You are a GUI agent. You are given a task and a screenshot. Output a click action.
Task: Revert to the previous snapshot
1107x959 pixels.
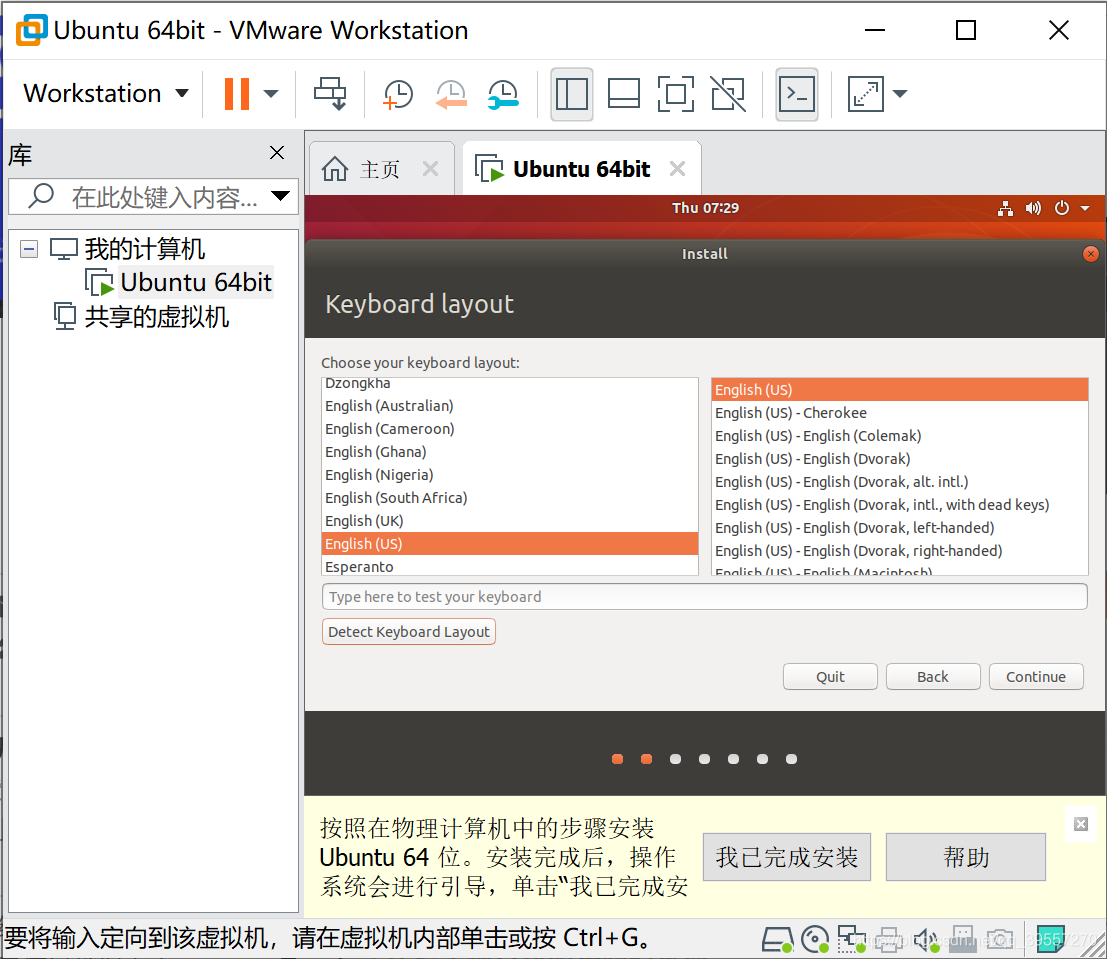[x=450, y=94]
